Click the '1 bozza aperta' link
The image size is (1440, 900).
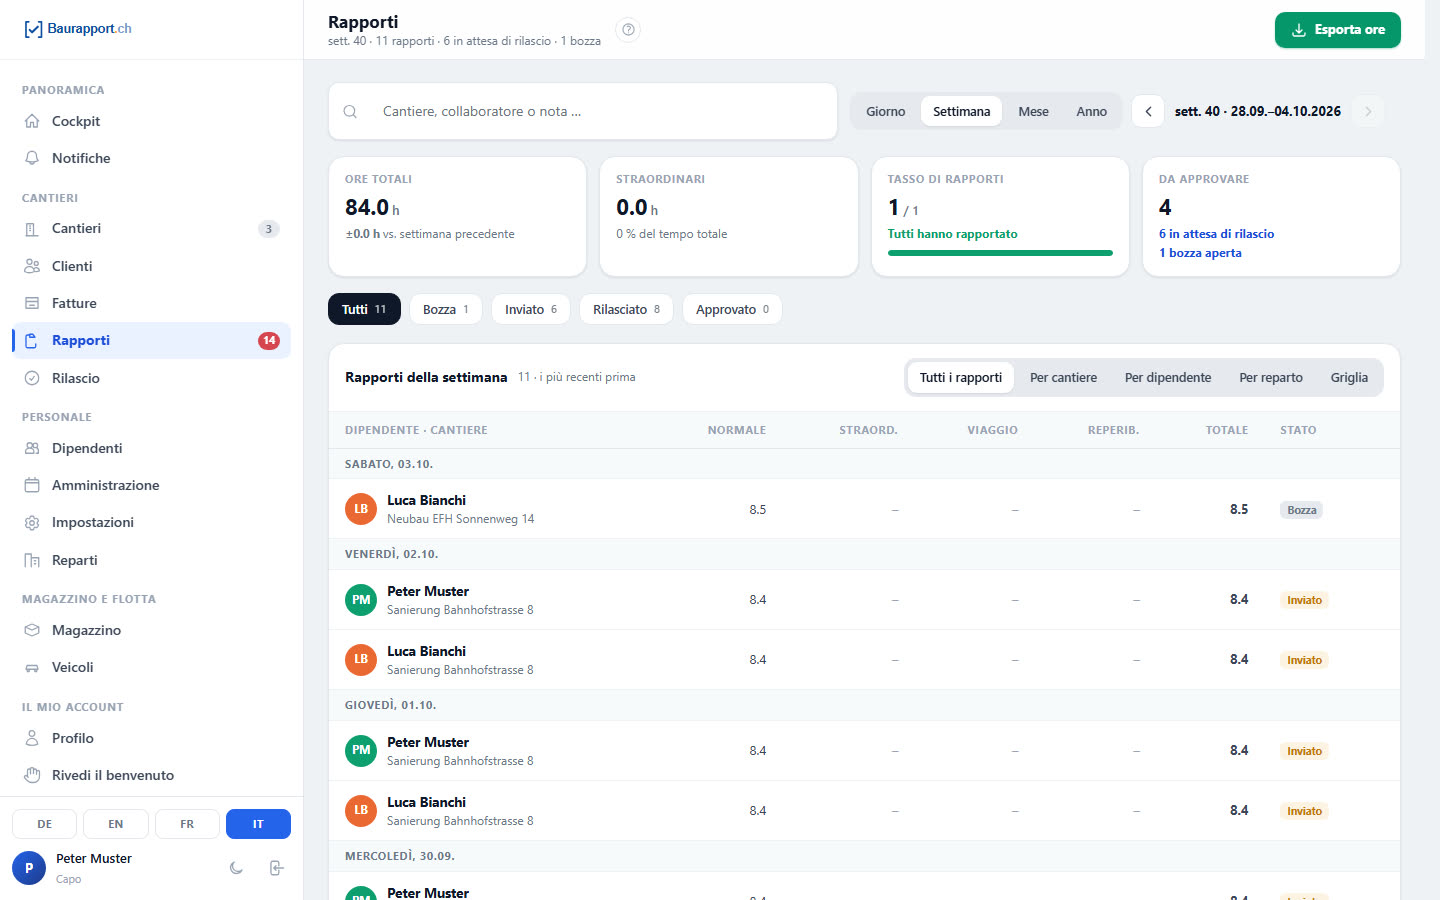pyautogui.click(x=1200, y=253)
